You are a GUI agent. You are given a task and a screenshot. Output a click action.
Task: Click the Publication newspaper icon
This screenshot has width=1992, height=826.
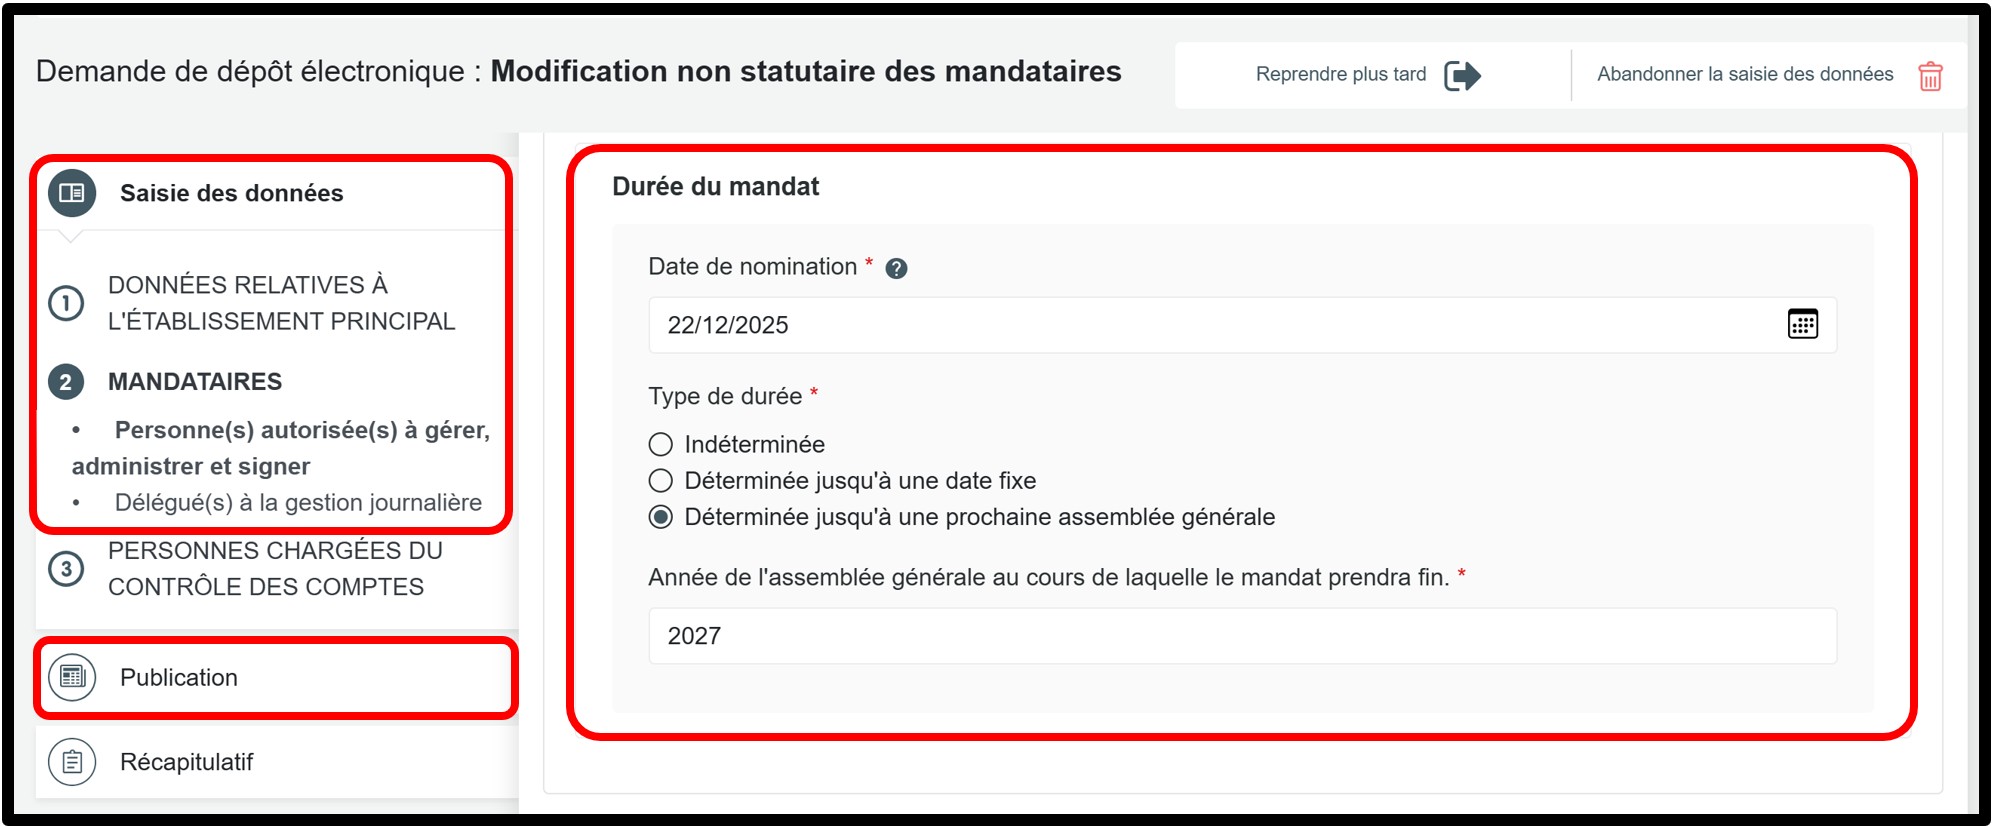click(72, 677)
